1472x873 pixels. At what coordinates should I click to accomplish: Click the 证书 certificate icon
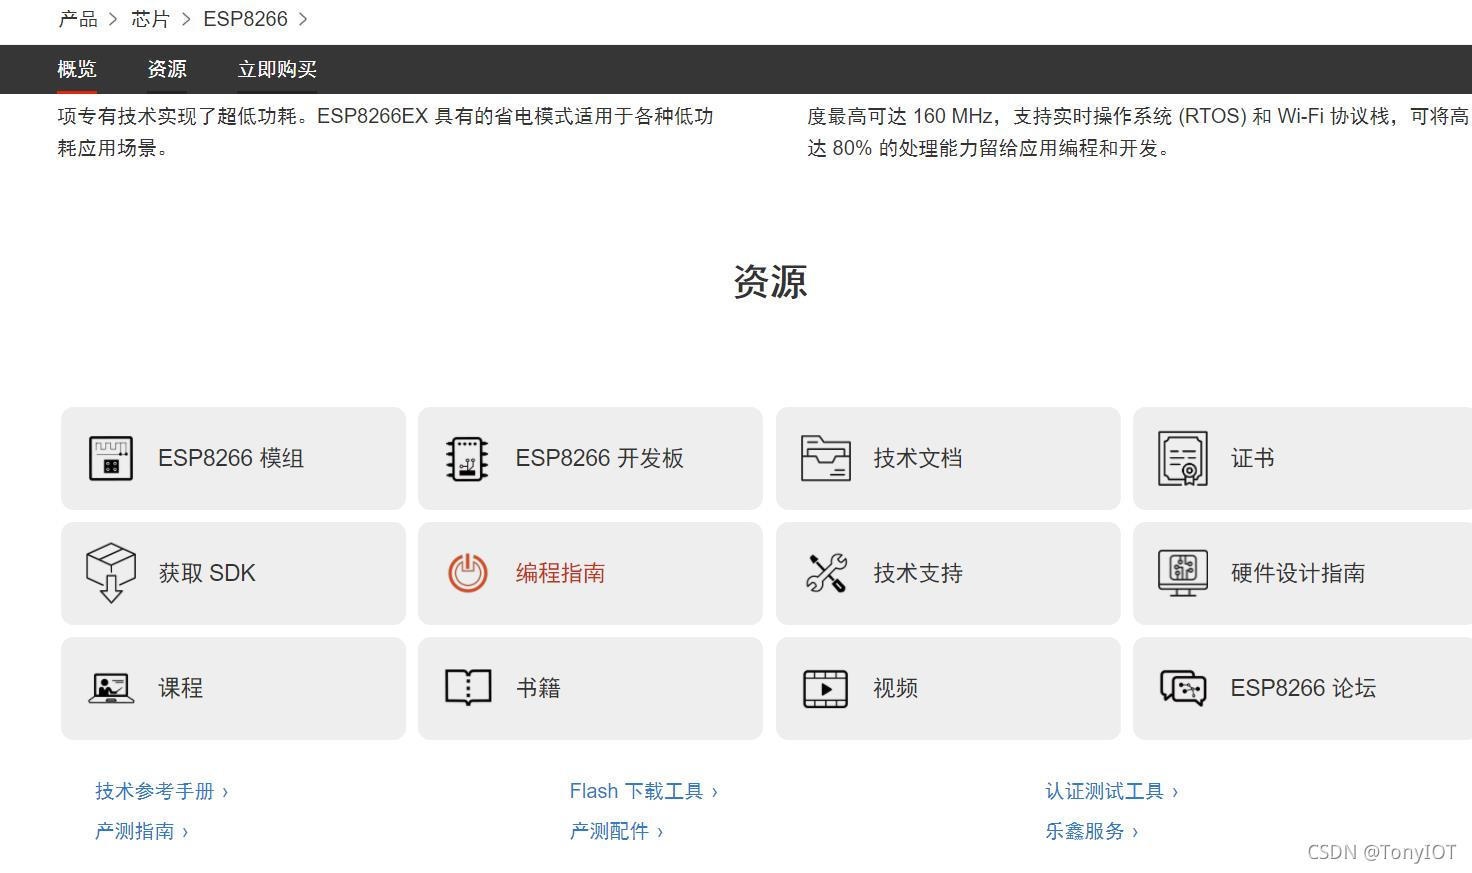click(1182, 458)
